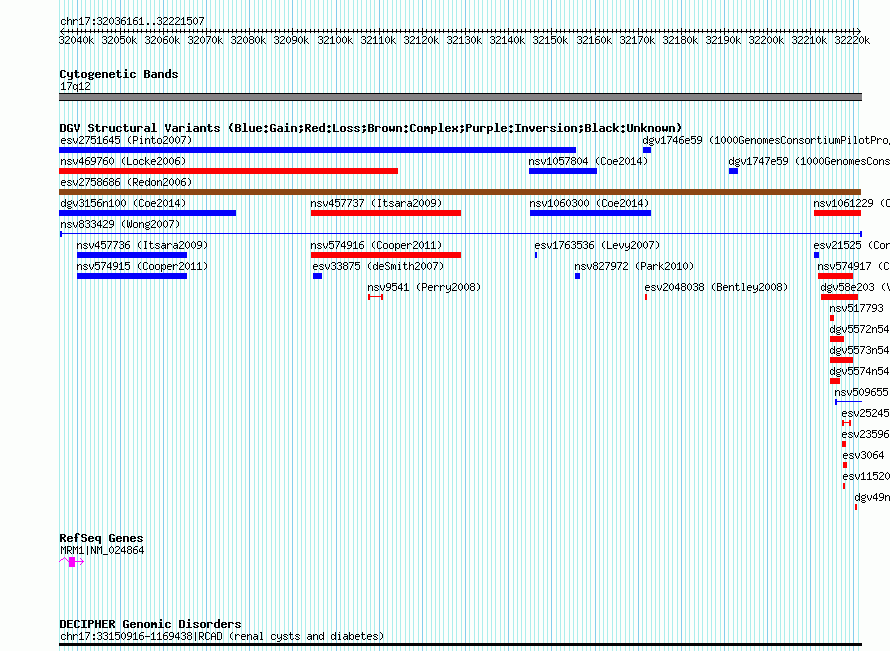
Task: Click the 17q12 band label
Action: coord(75,86)
